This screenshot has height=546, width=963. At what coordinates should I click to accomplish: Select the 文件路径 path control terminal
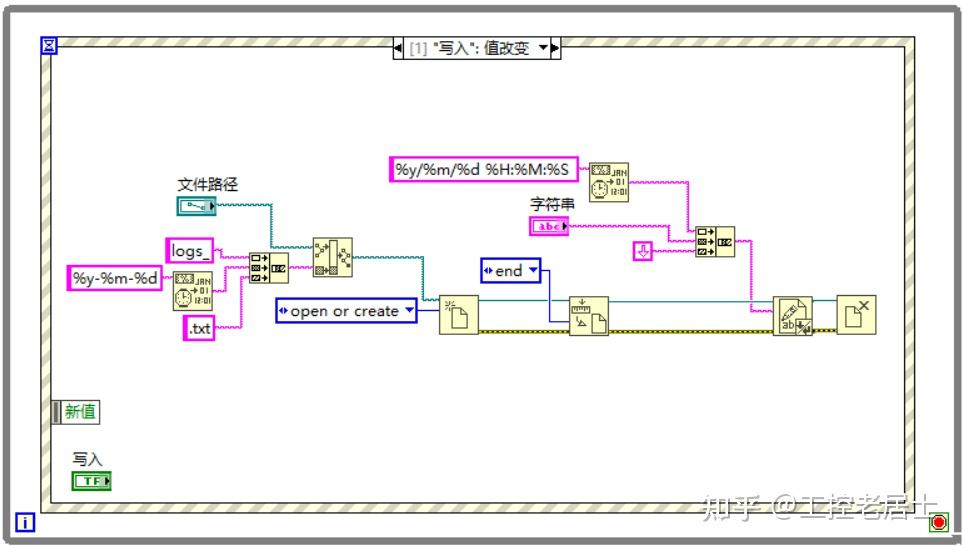tap(197, 206)
